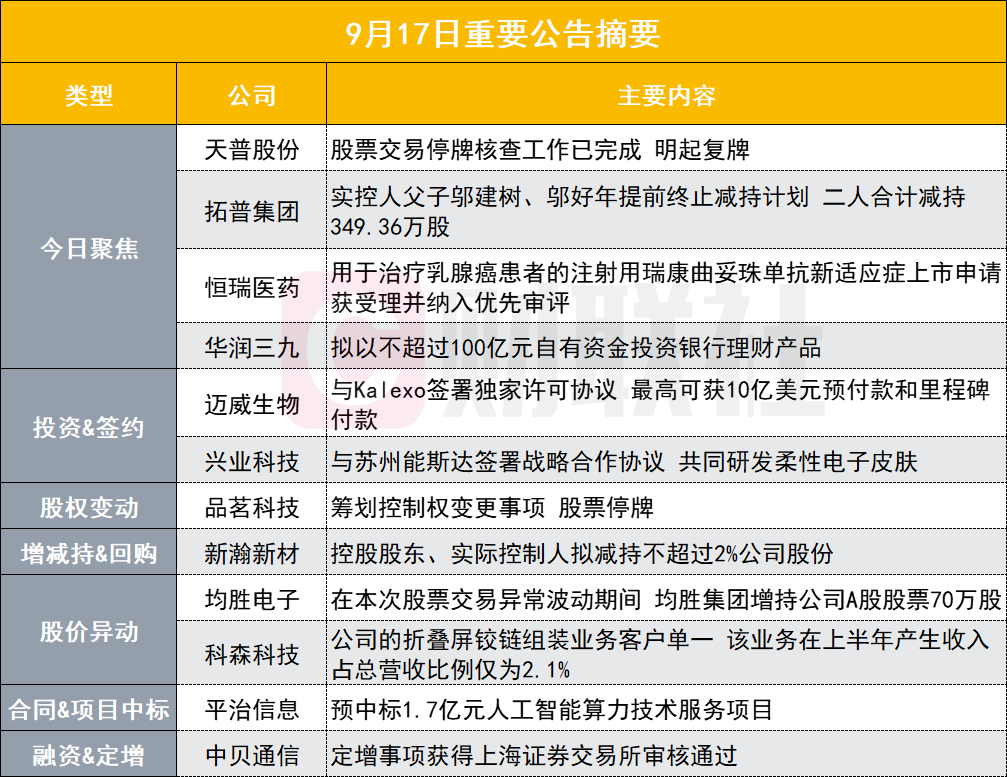Select the 类型 column header
Viewport: 1007px width, 777px height.
click(88, 95)
